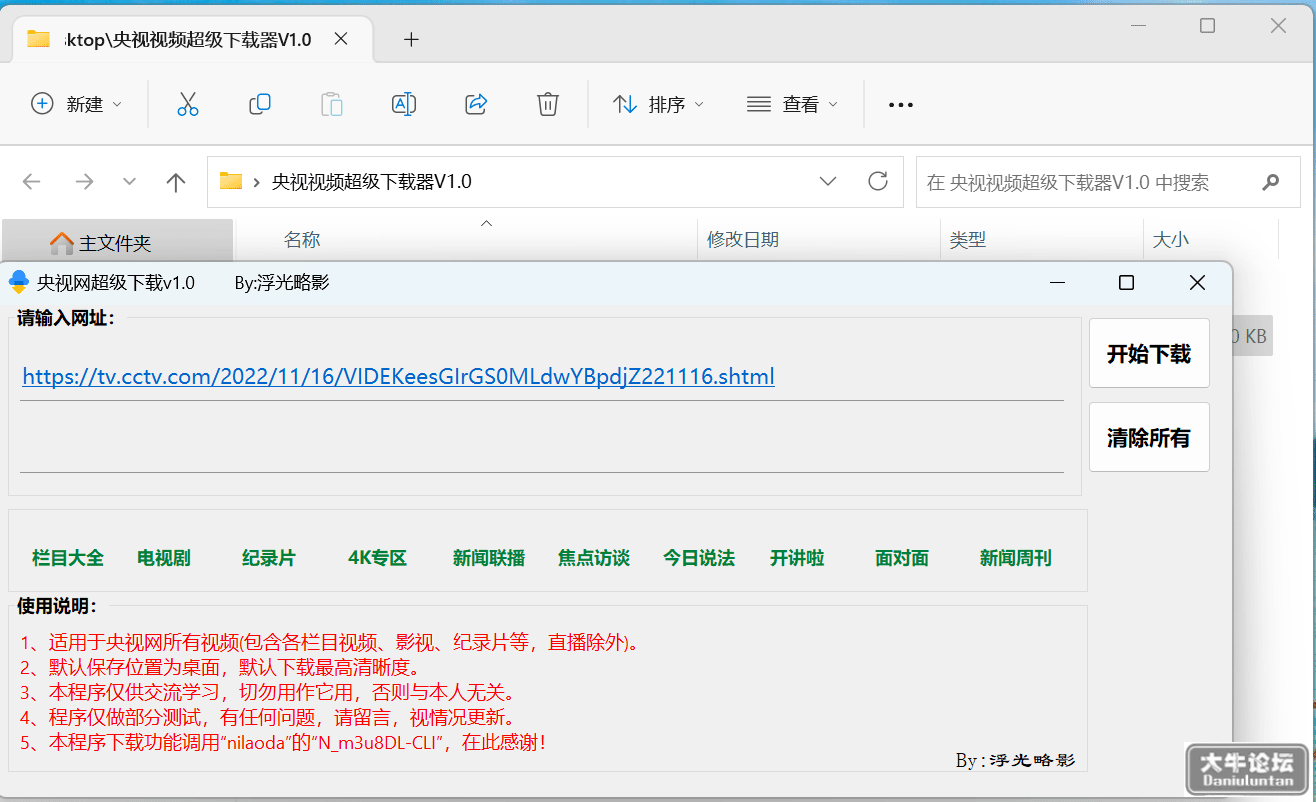Image resolution: width=1316 pixels, height=802 pixels.
Task: Expand the address bar history dropdown
Action: [x=828, y=181]
